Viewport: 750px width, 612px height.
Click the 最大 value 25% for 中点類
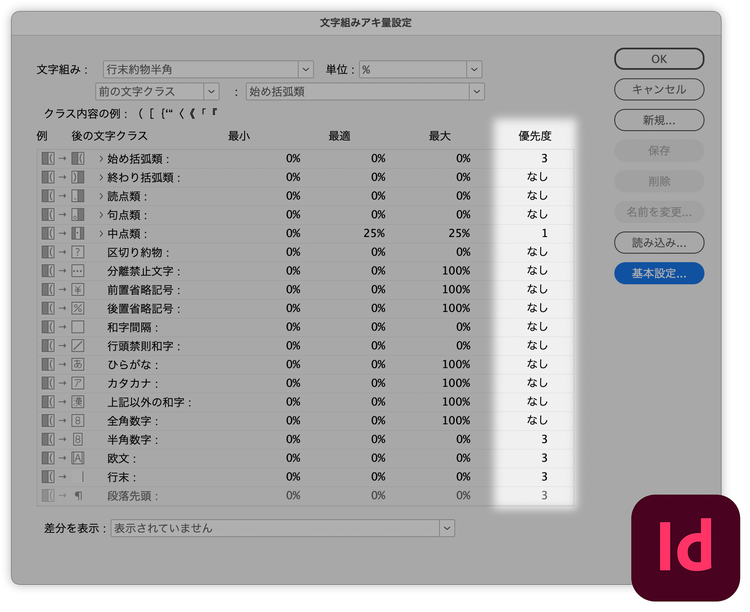(x=459, y=233)
